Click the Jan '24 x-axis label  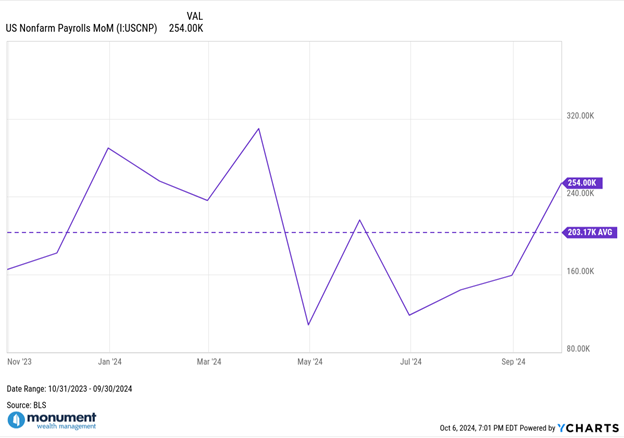pyautogui.click(x=110, y=362)
